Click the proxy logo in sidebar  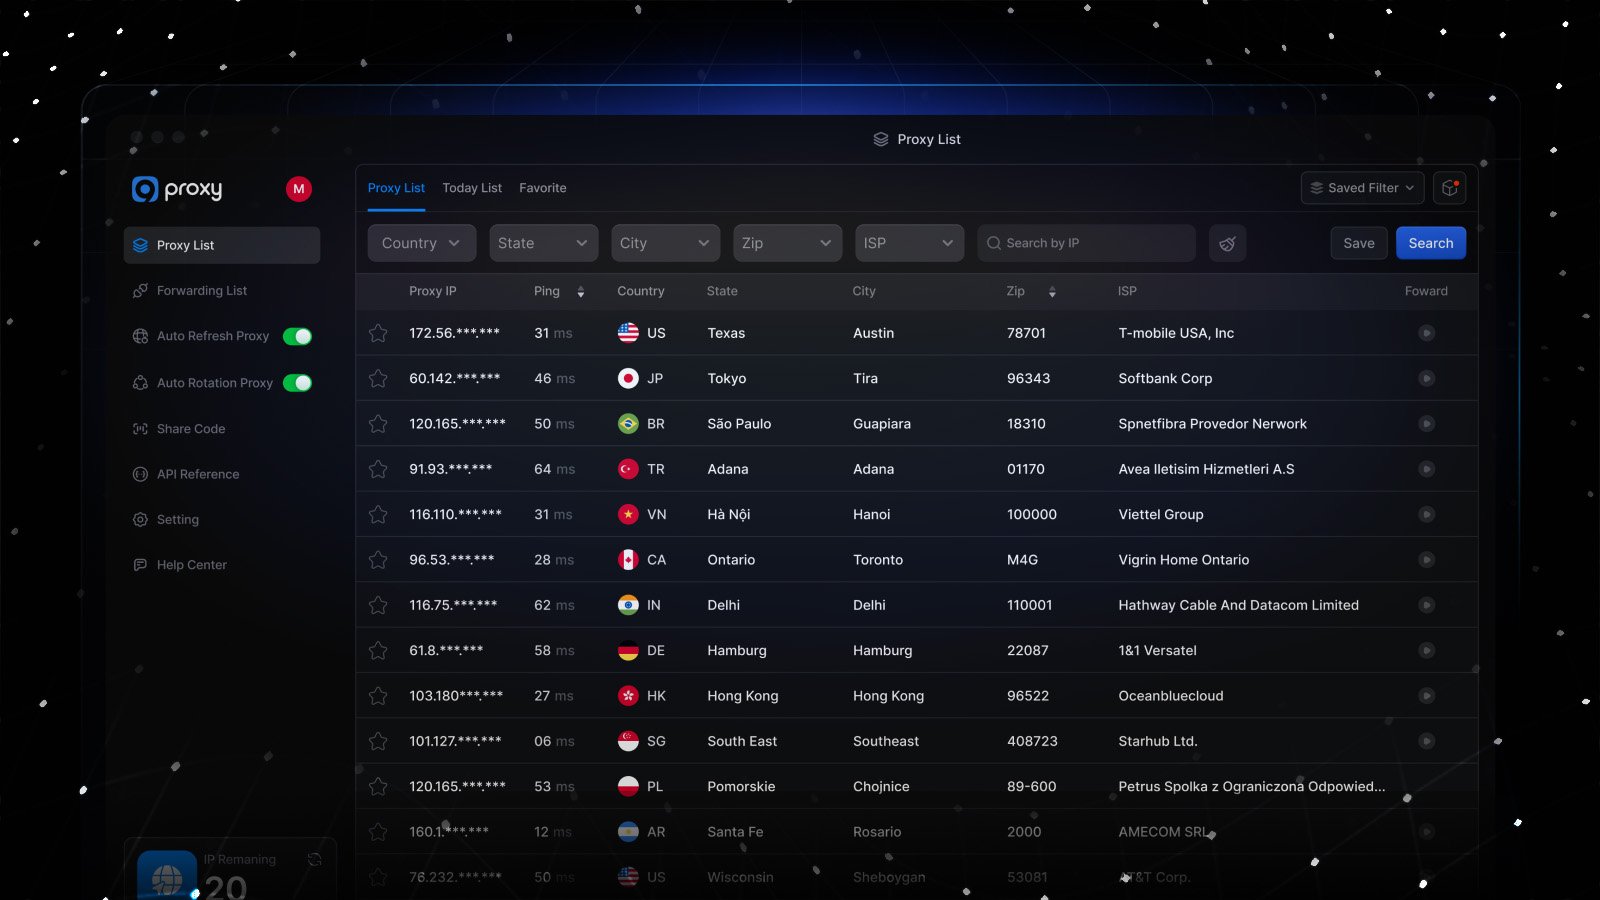(177, 189)
